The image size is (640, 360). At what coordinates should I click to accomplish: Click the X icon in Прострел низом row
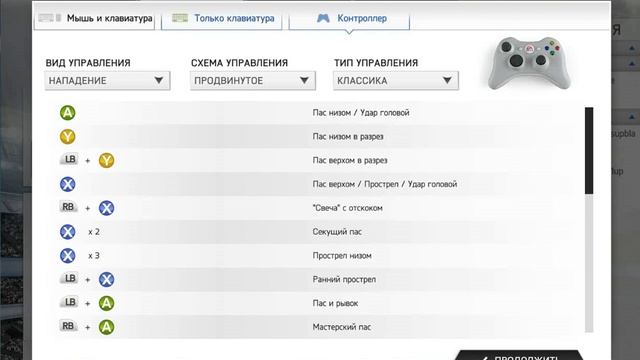click(x=68, y=256)
